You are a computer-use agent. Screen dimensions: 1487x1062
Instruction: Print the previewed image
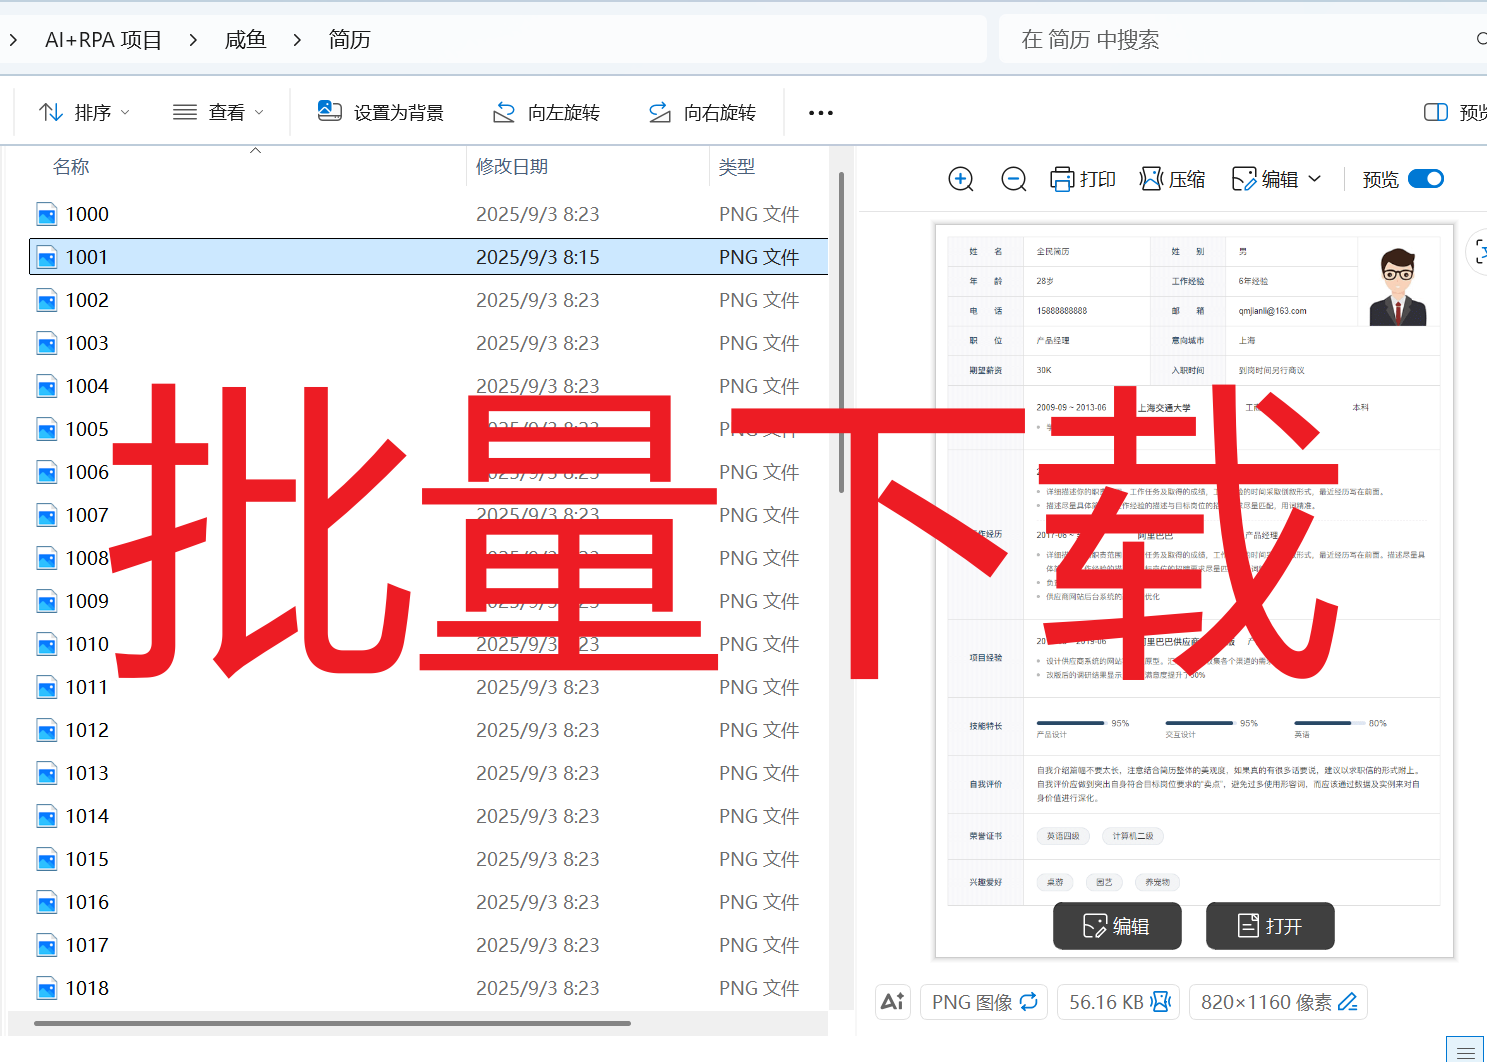1082,179
